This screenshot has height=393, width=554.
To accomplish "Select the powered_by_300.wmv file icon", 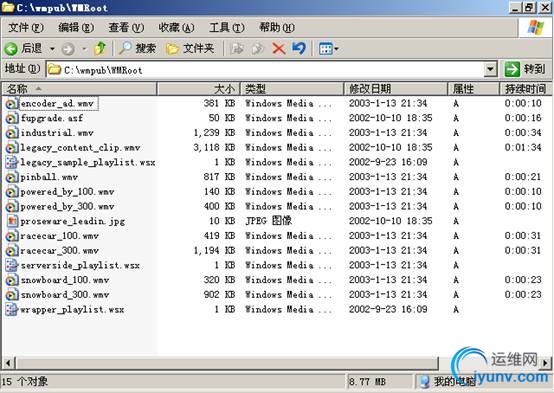I will point(11,206).
